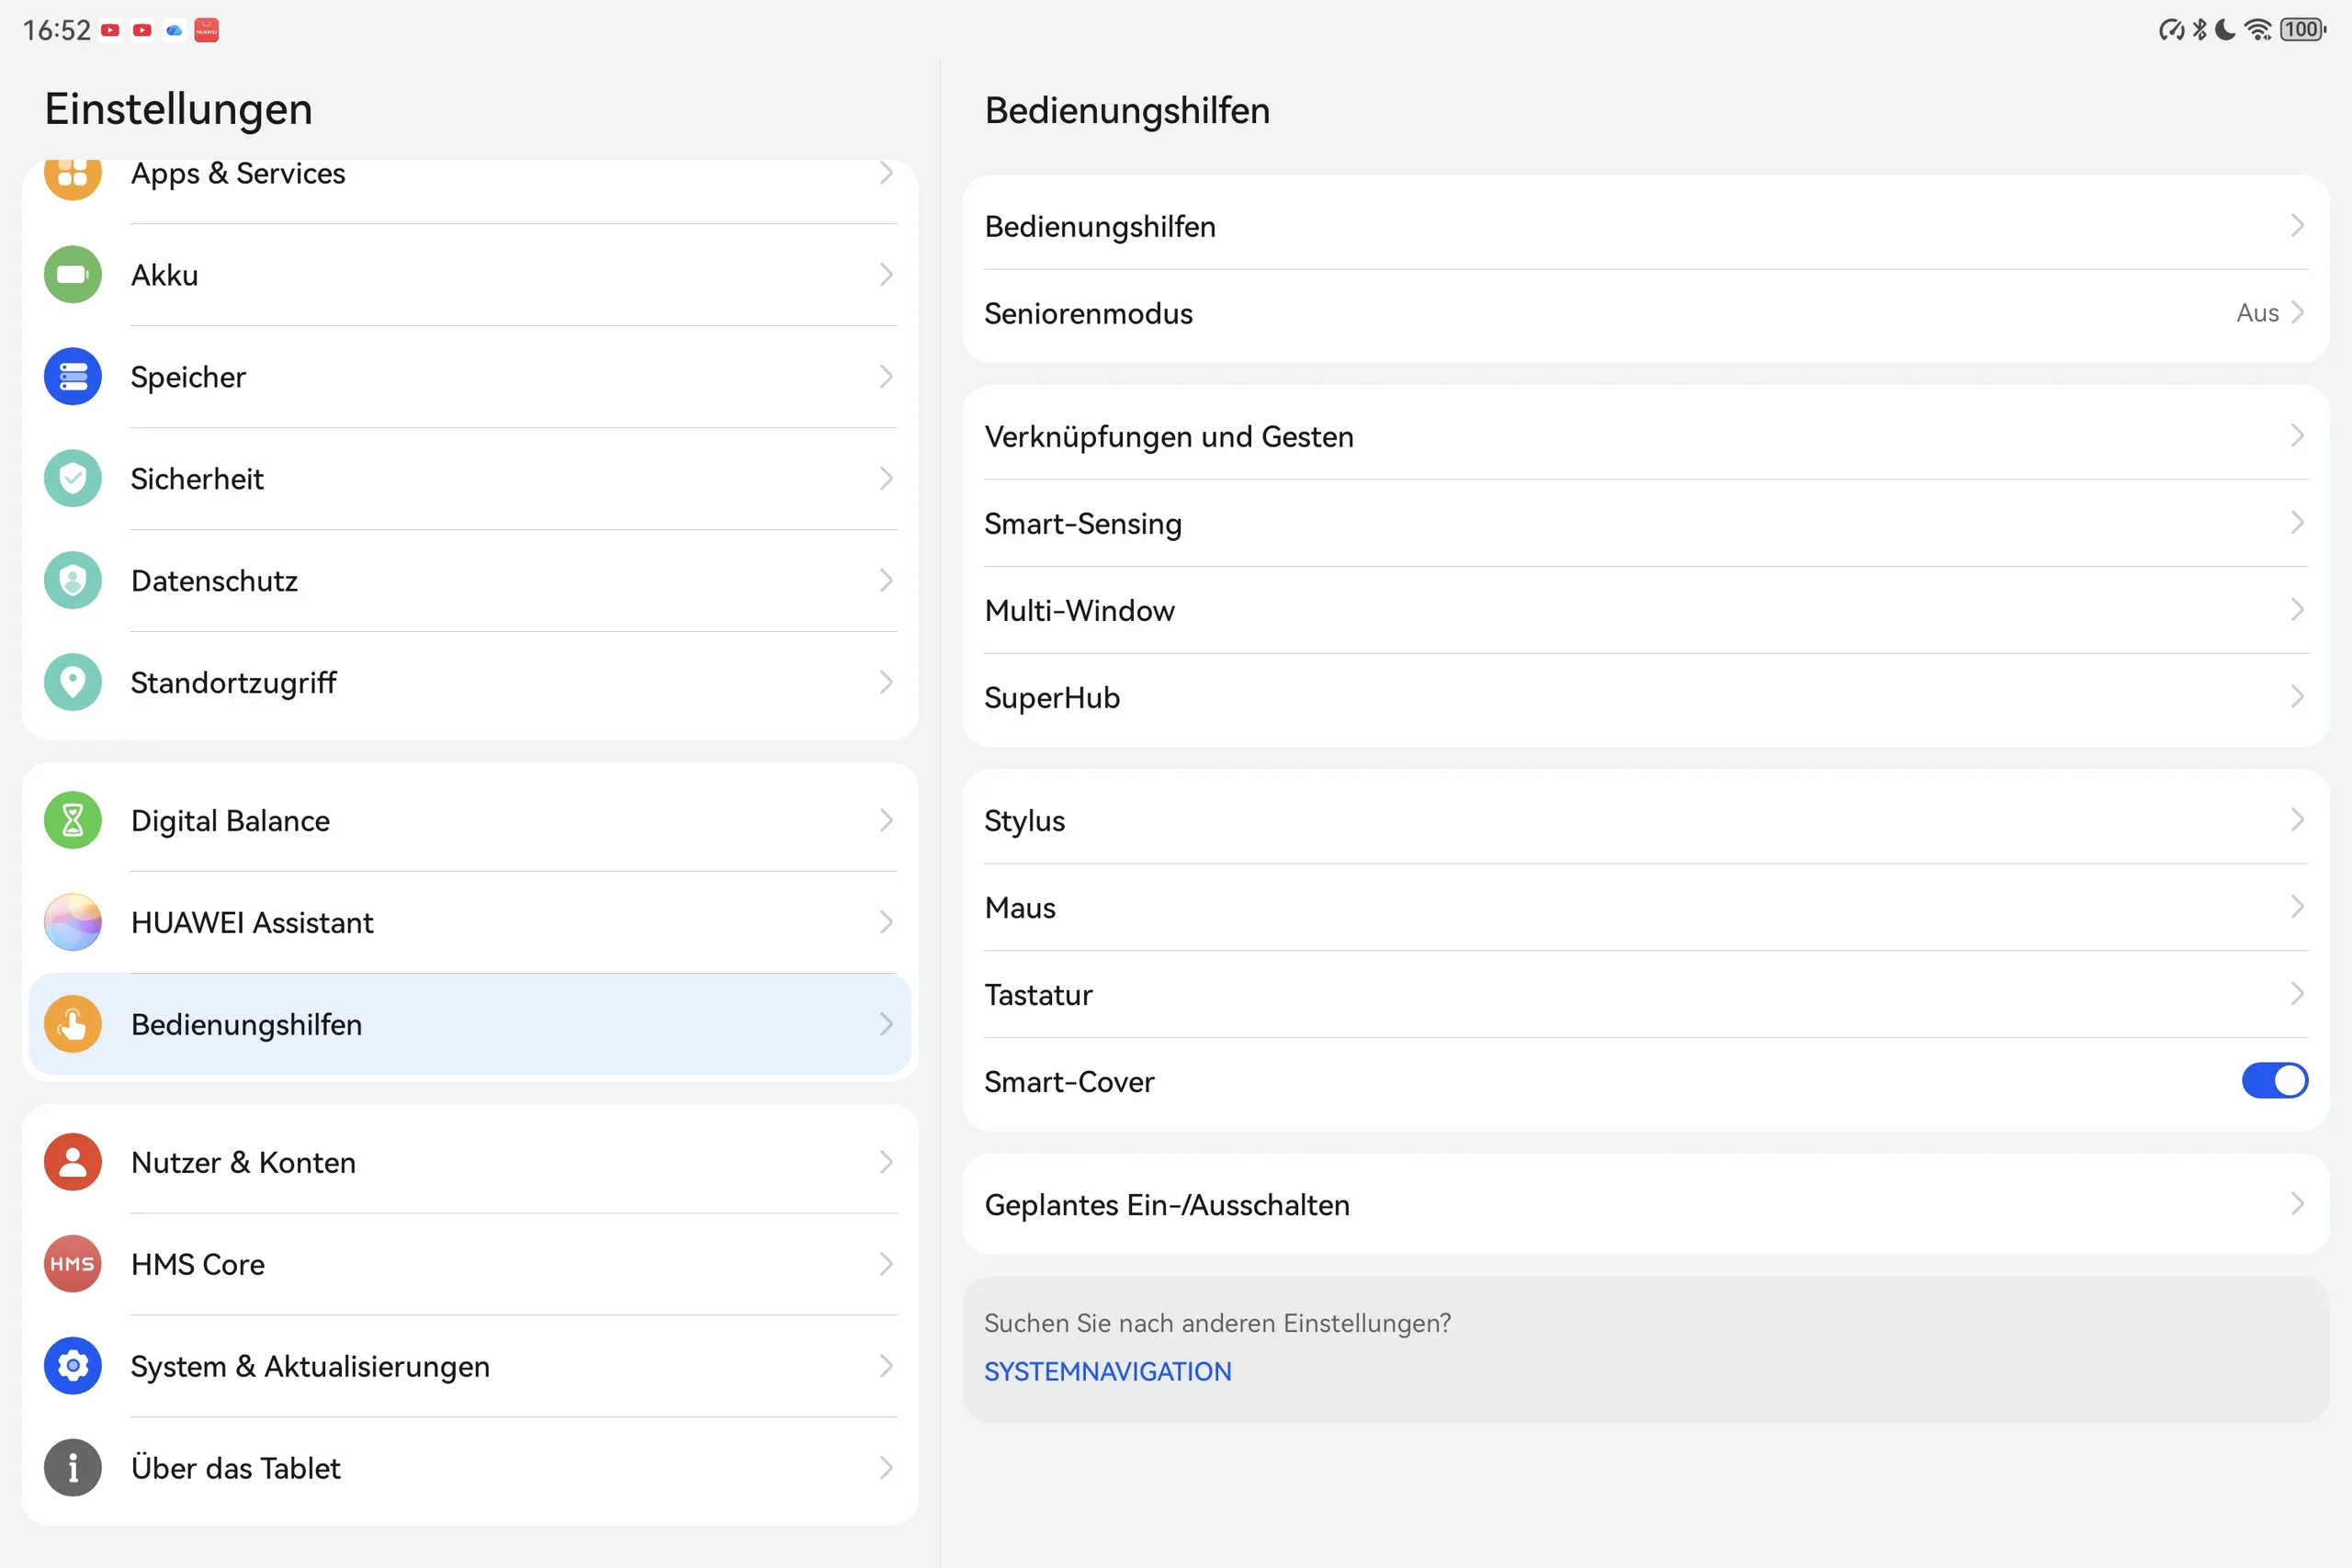This screenshot has height=1568, width=2352.
Task: Tap the orange Bedienungshilfen hand icon
Action: (73, 1025)
